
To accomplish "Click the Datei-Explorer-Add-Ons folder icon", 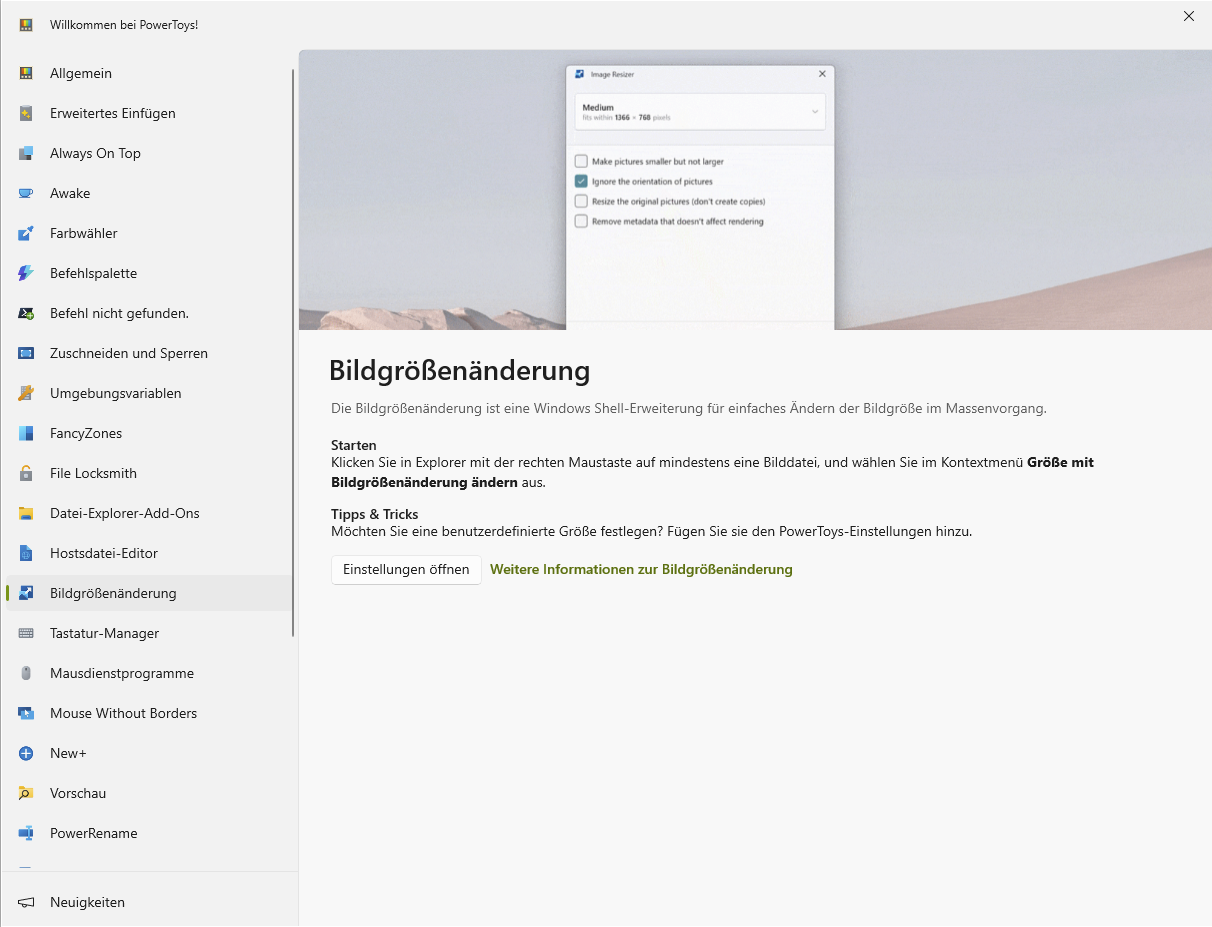I will tap(26, 513).
